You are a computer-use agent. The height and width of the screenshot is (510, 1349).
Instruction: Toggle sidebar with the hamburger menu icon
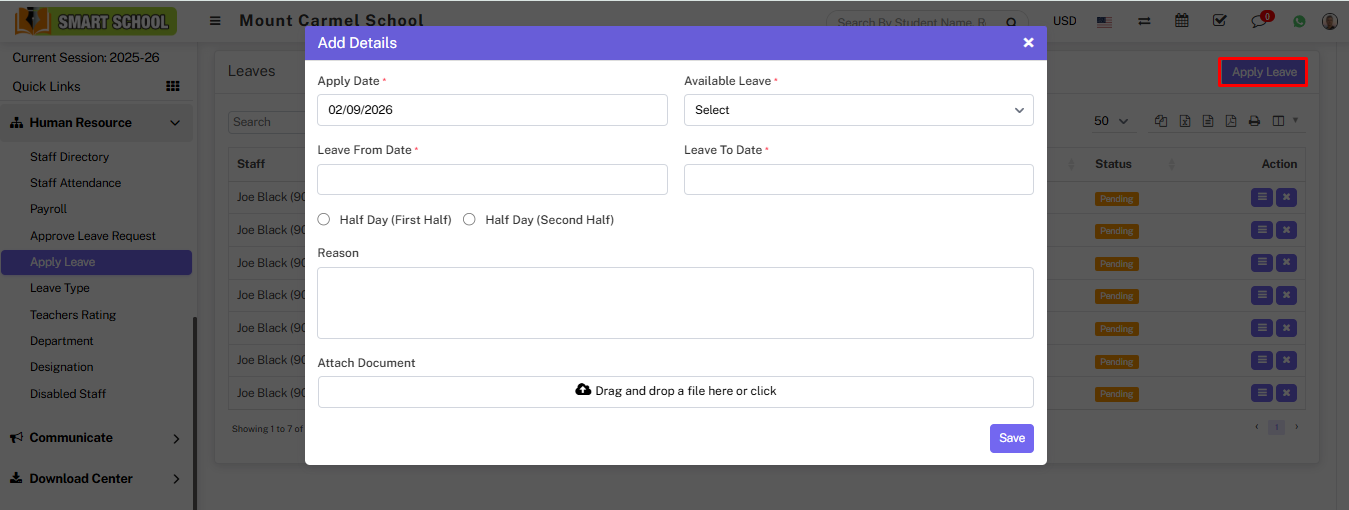click(x=215, y=21)
